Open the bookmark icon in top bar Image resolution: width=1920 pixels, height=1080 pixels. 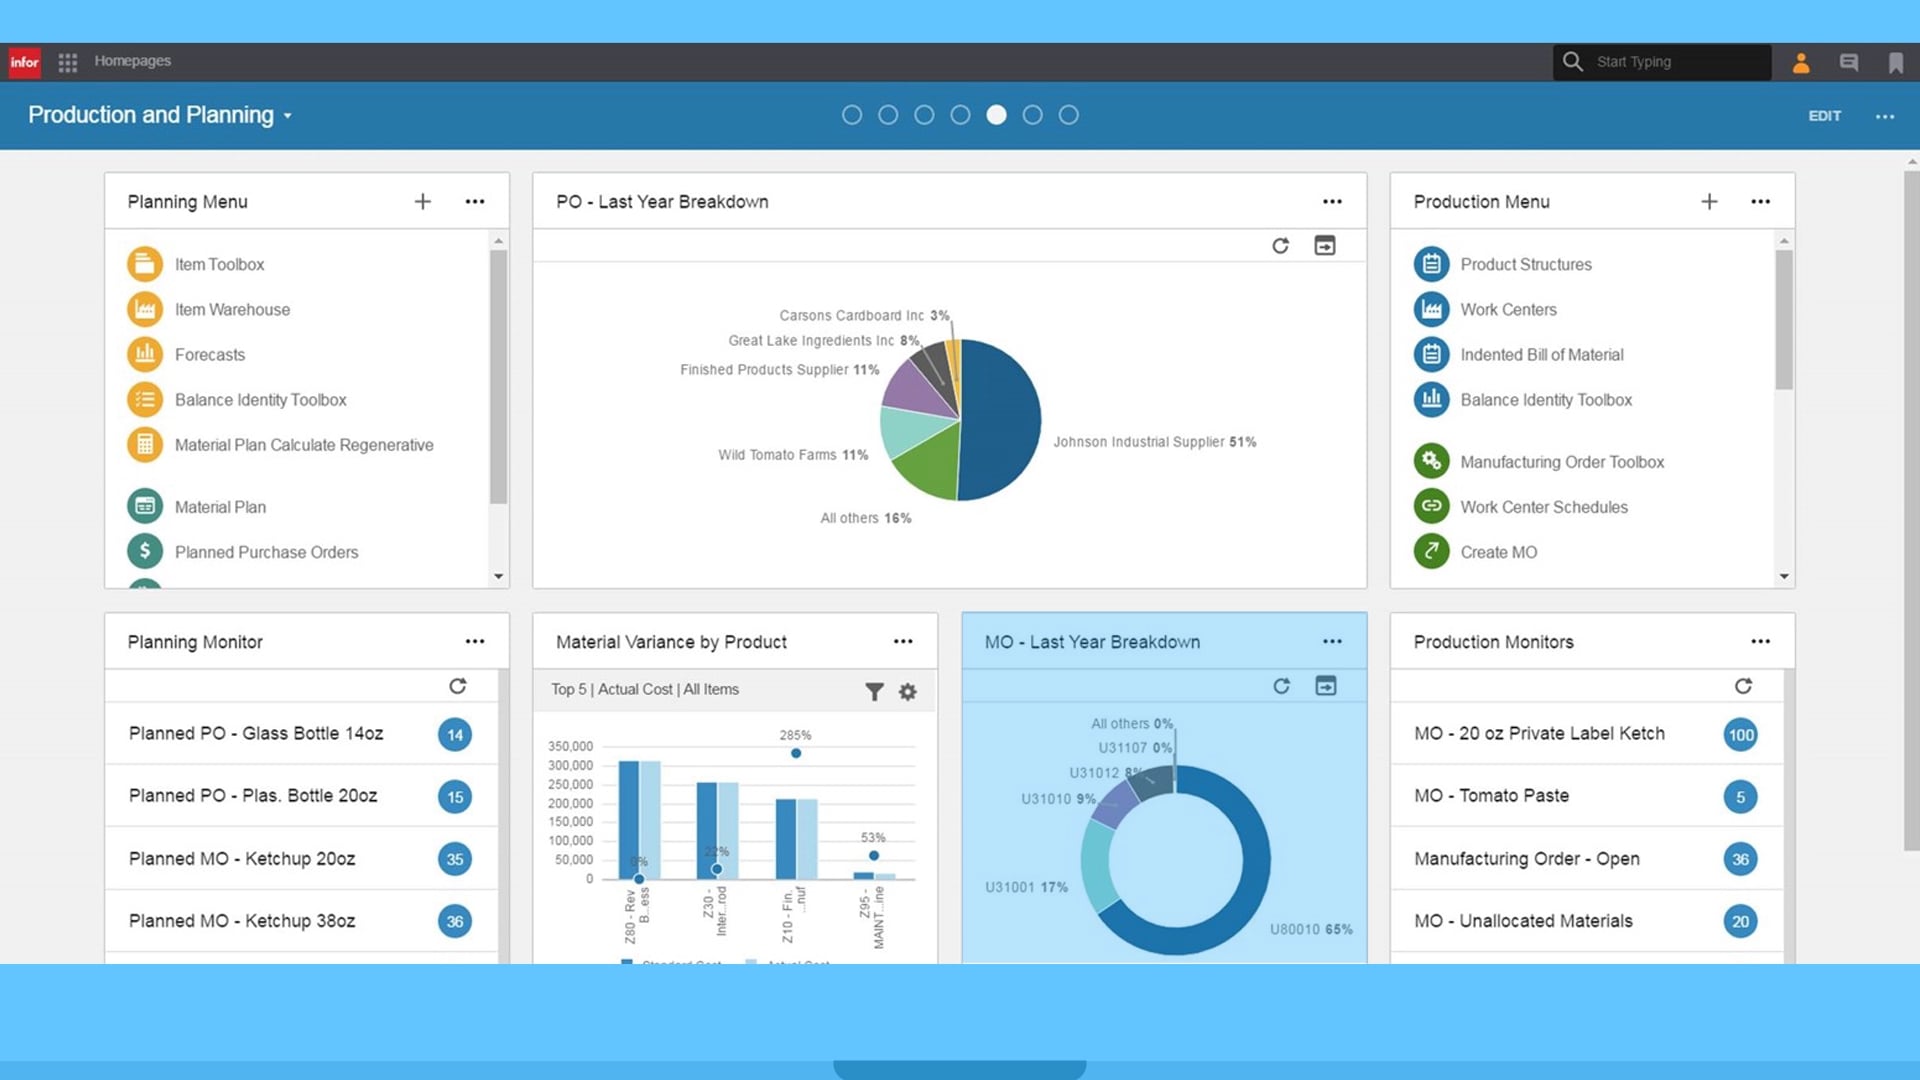[1895, 62]
